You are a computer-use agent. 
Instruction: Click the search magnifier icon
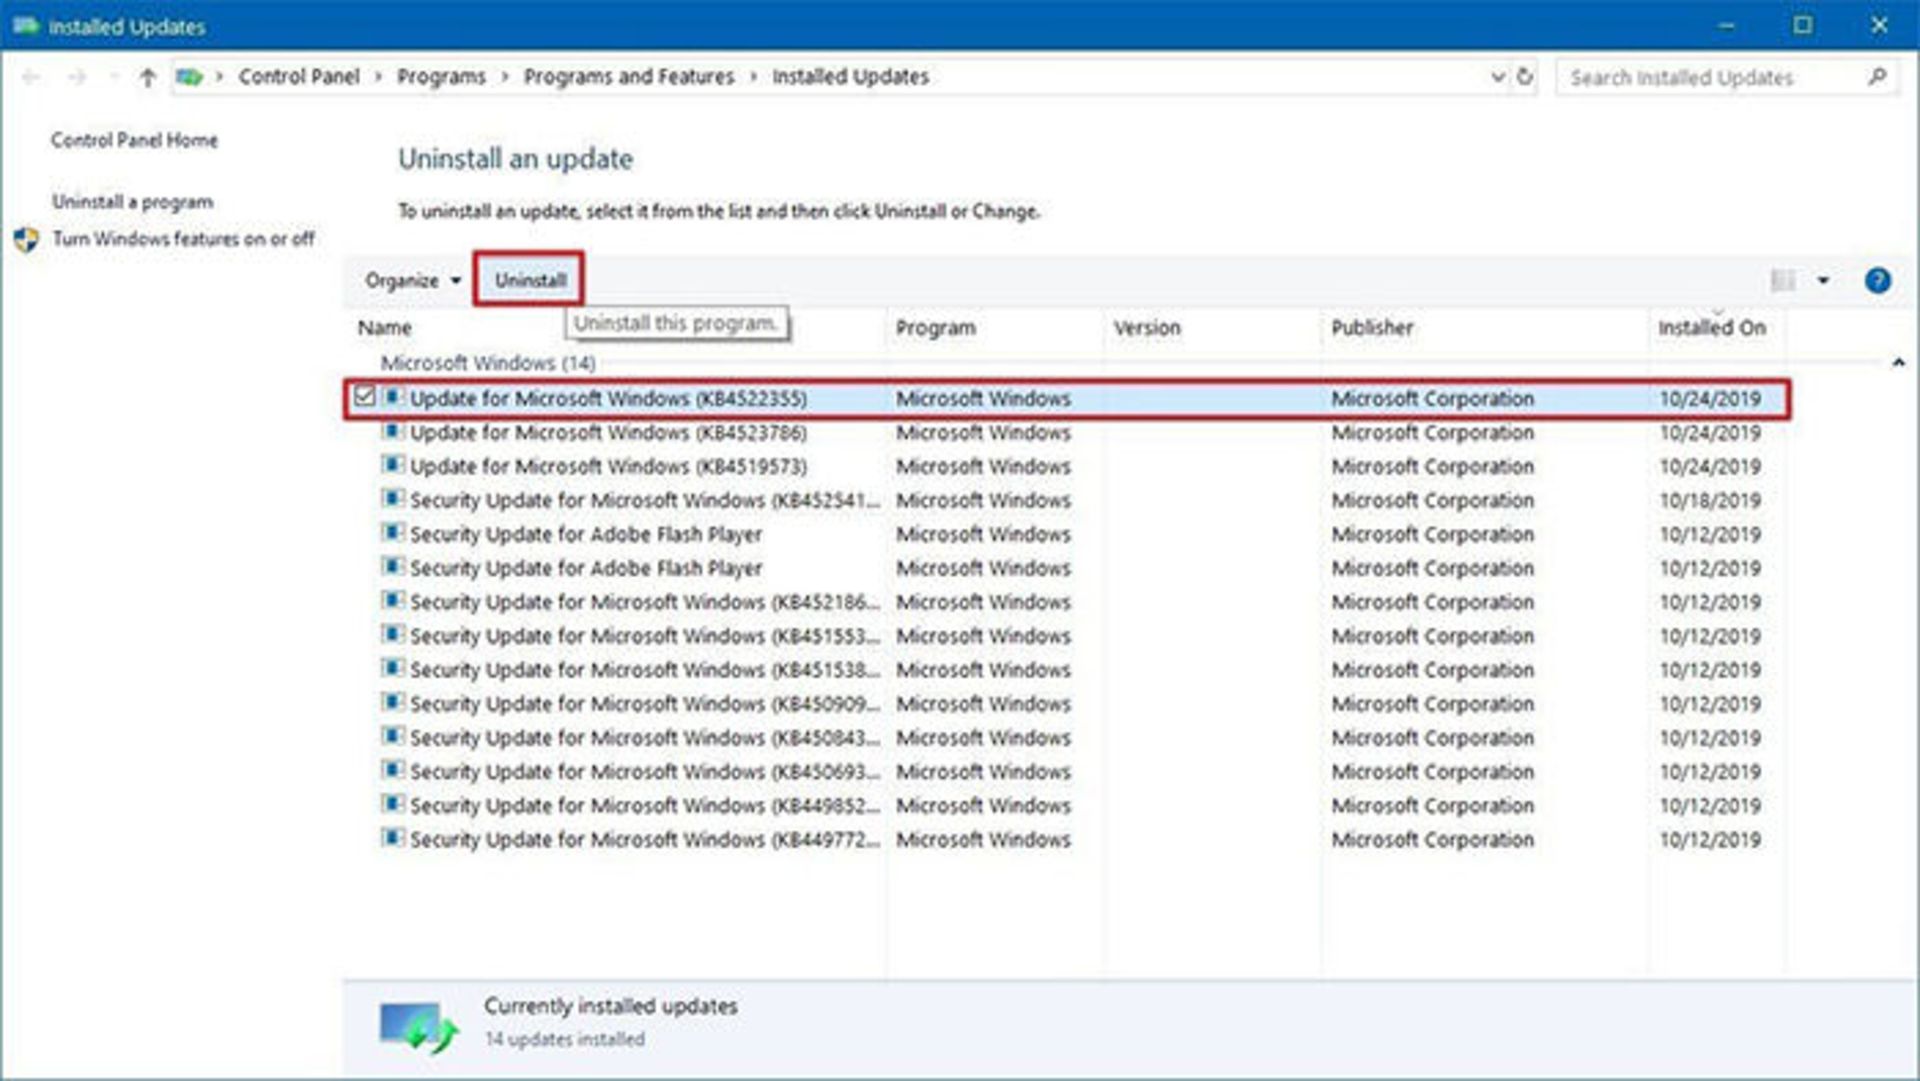click(x=1877, y=76)
